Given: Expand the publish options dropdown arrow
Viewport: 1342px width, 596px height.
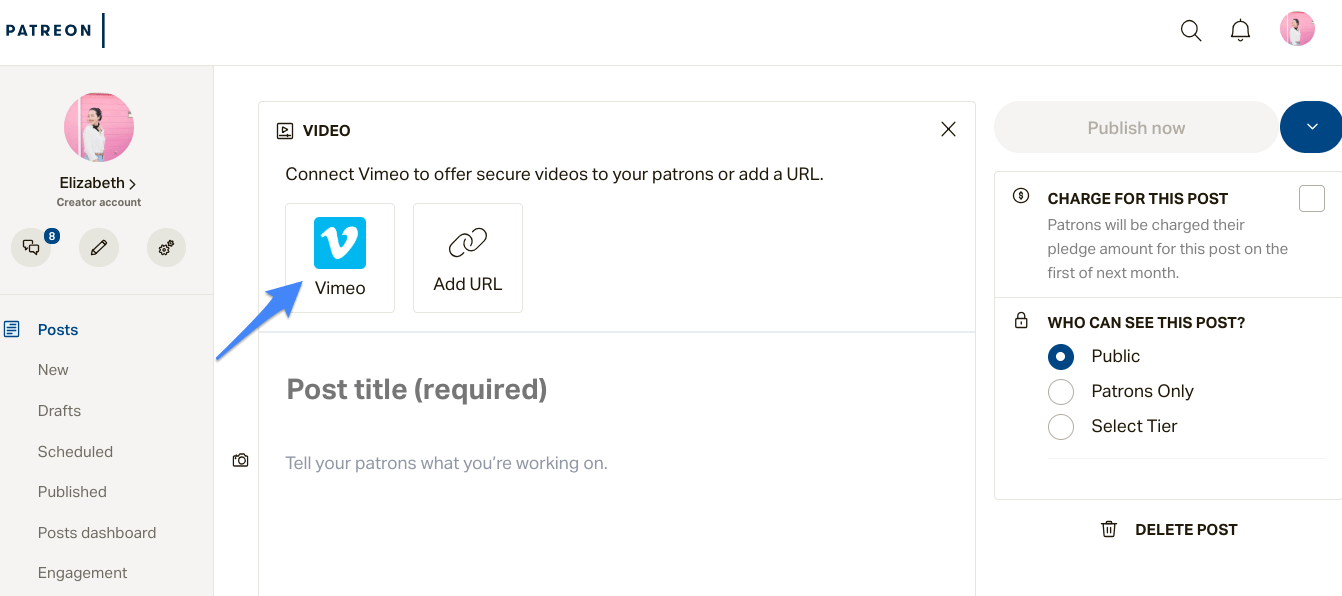Looking at the screenshot, I should [1312, 127].
